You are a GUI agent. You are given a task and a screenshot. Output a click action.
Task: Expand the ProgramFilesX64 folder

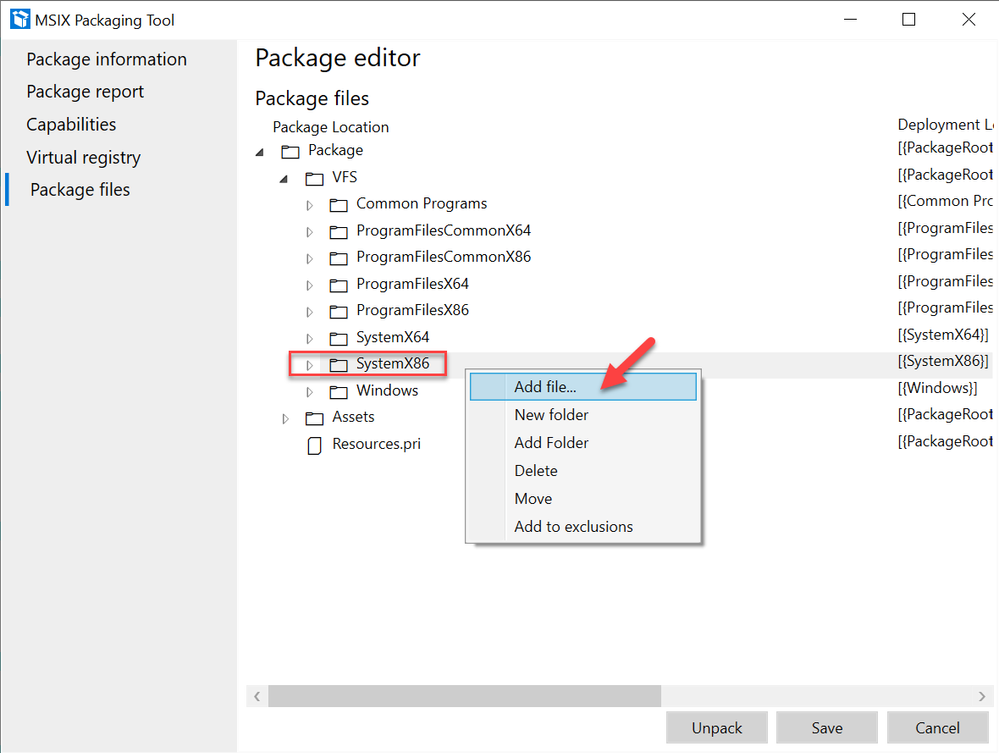[x=310, y=285]
